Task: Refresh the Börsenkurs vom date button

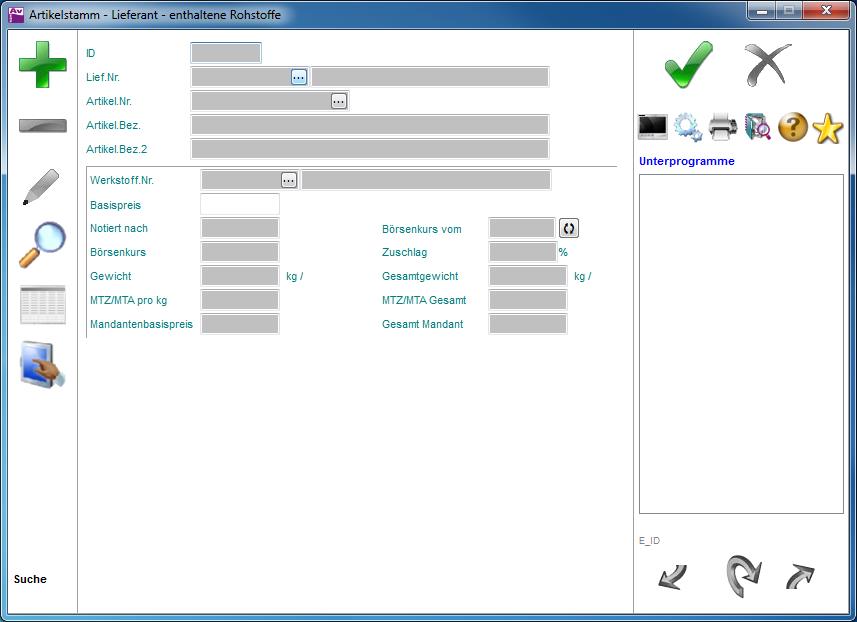Action: tap(569, 229)
